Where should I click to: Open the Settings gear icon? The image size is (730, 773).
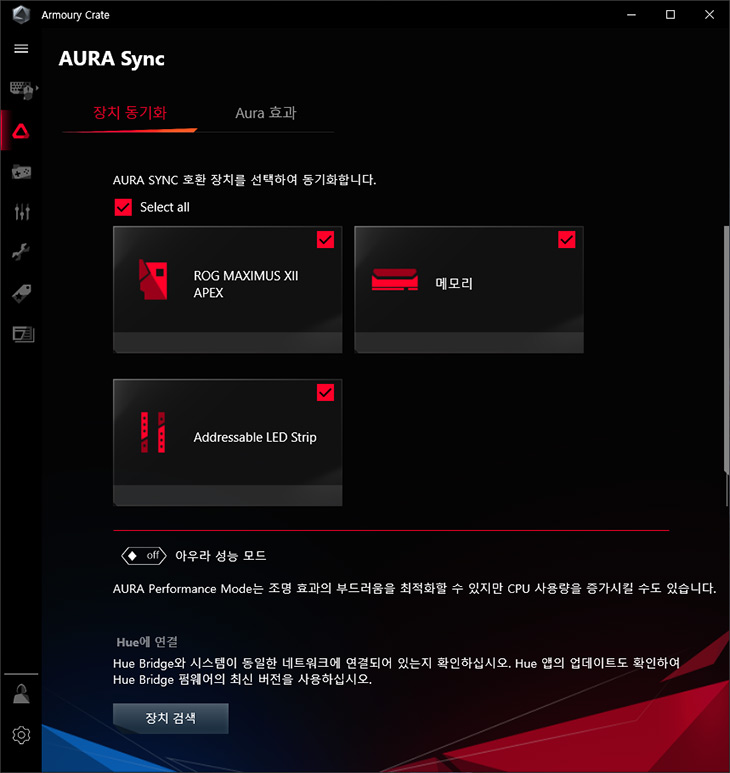[x=21, y=735]
